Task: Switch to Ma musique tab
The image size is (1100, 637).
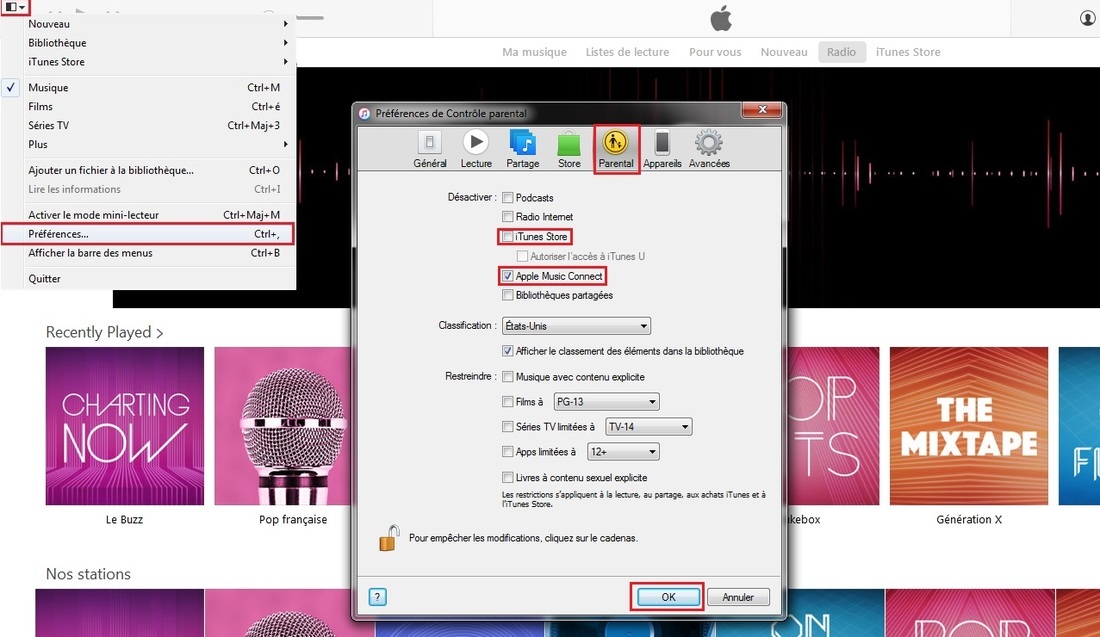Action: pyautogui.click(x=534, y=52)
